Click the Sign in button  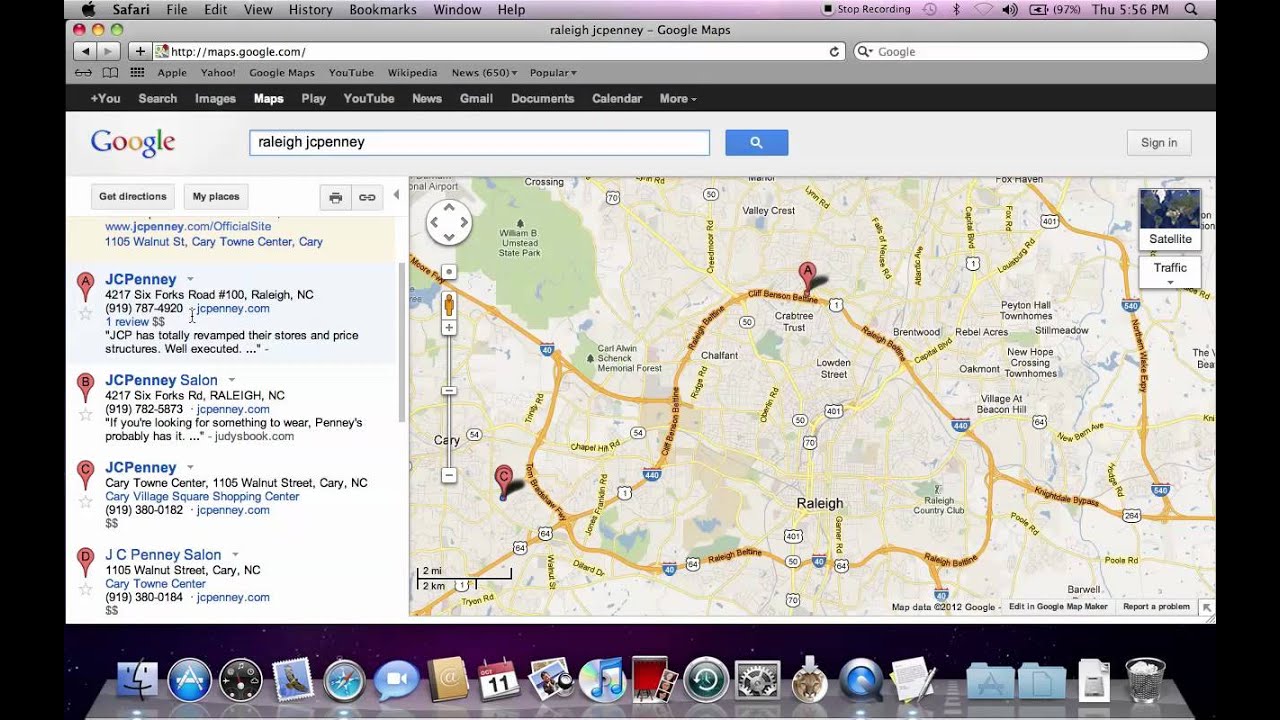click(1159, 142)
